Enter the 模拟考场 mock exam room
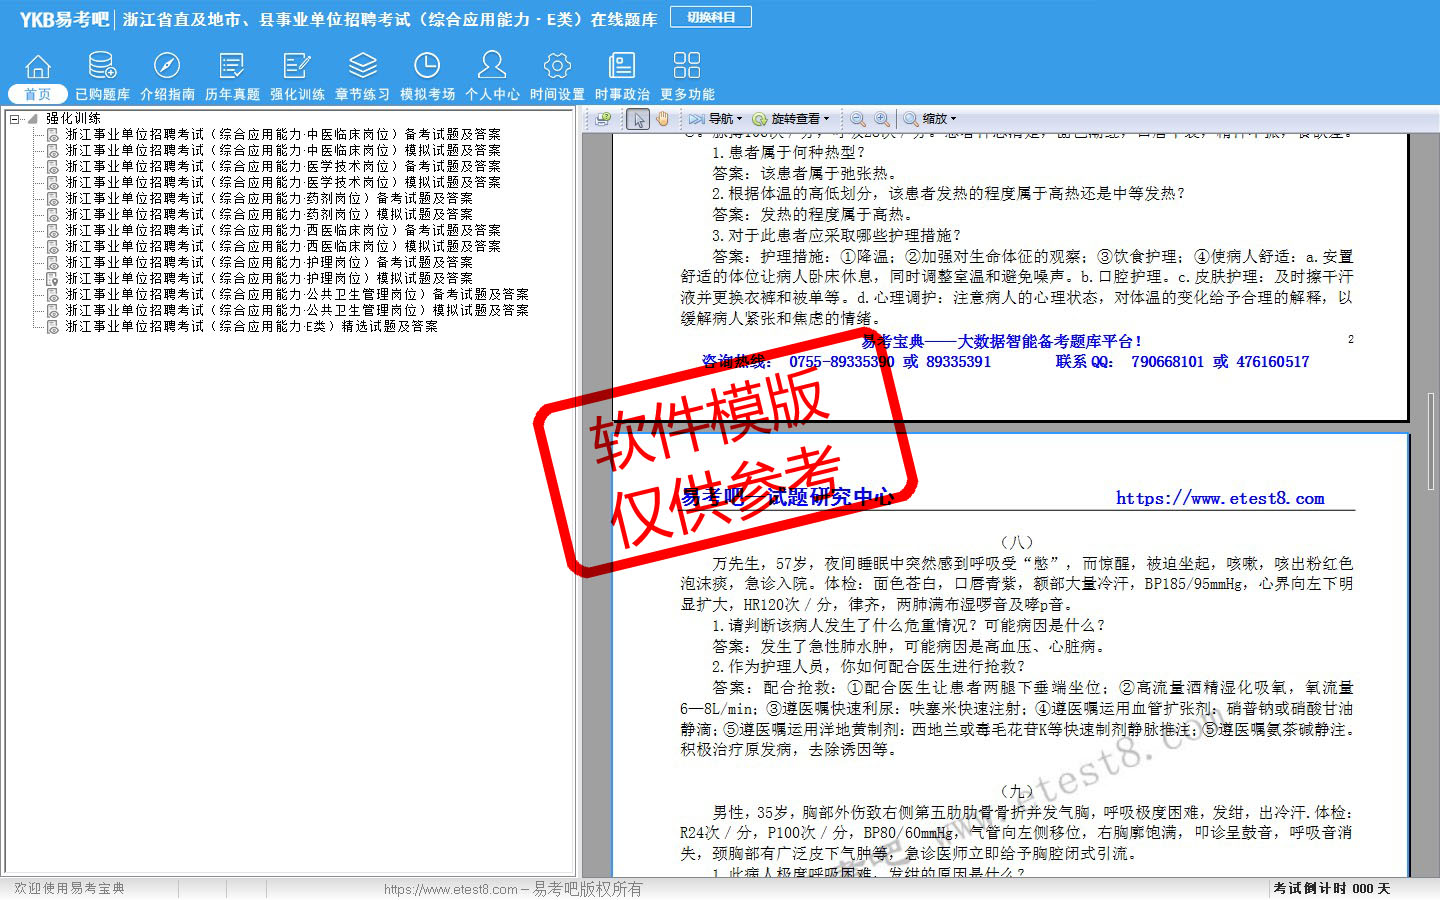The height and width of the screenshot is (900, 1440). pyautogui.click(x=427, y=76)
